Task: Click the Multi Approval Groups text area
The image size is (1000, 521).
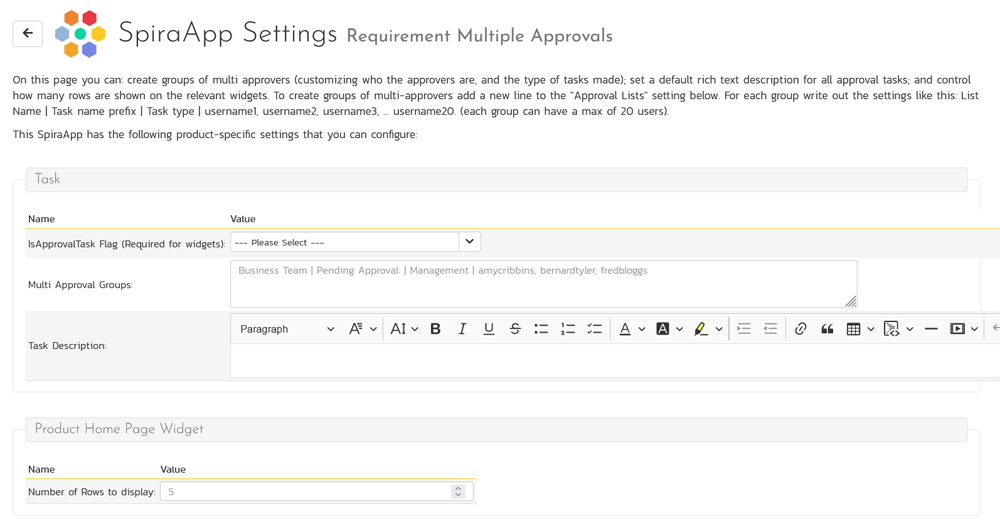Action: (543, 284)
